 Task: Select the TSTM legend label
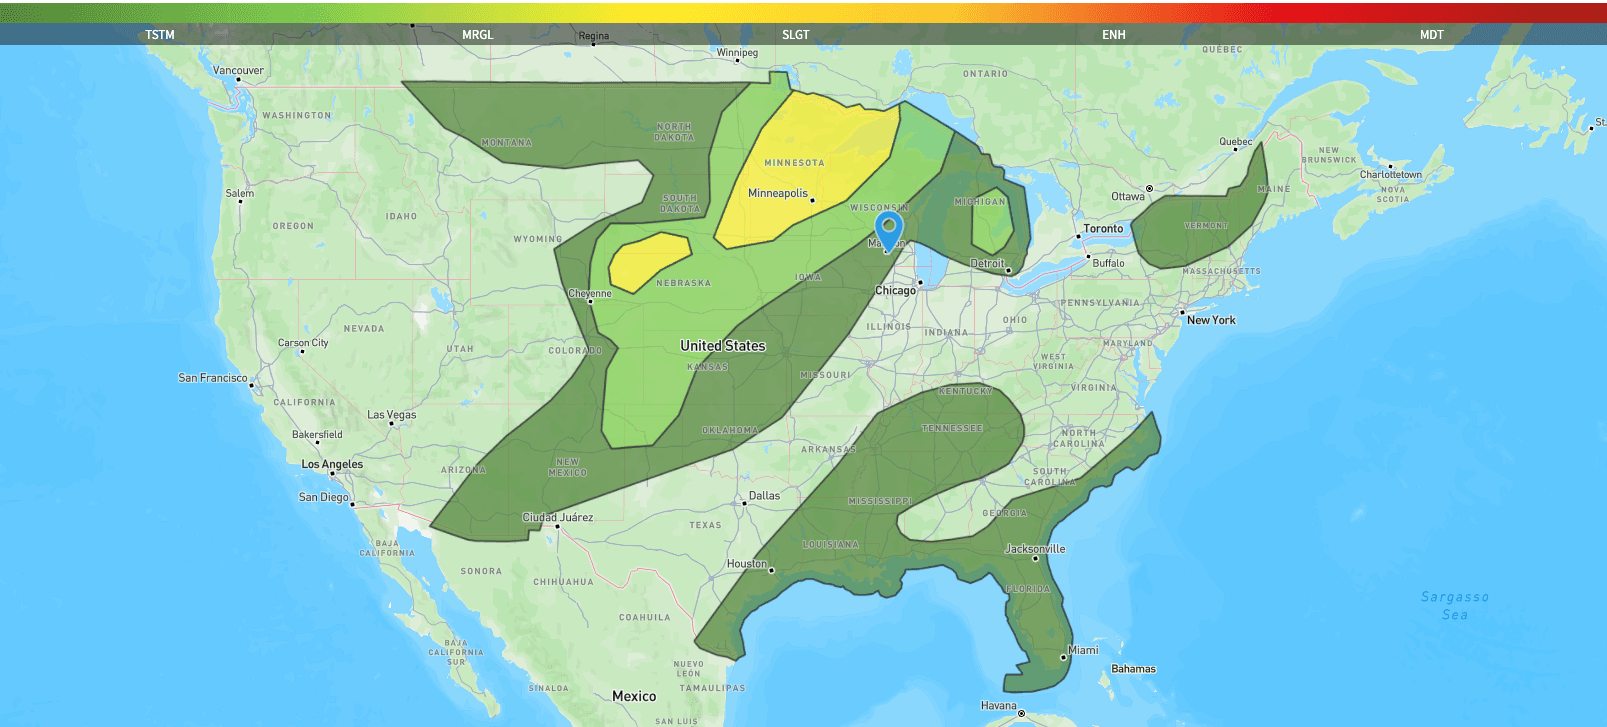(x=160, y=35)
